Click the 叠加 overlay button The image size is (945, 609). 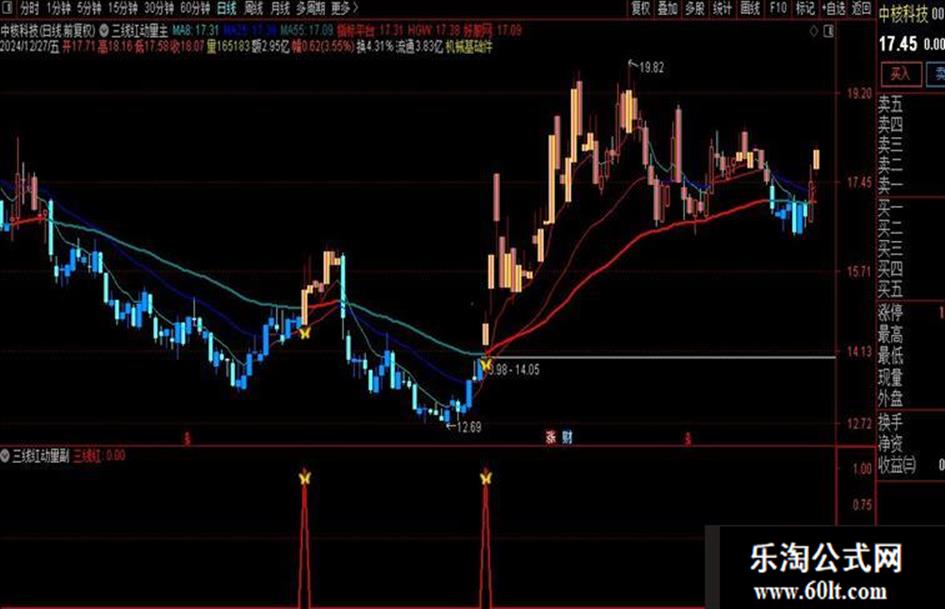pos(667,8)
